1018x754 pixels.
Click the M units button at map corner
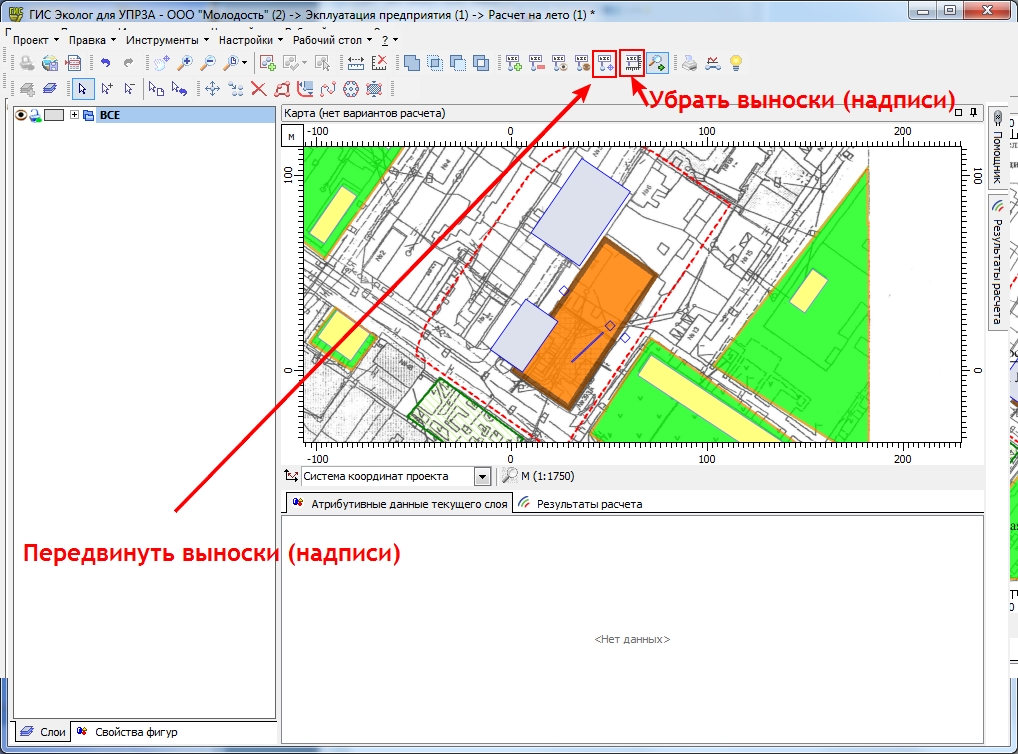(x=290, y=136)
